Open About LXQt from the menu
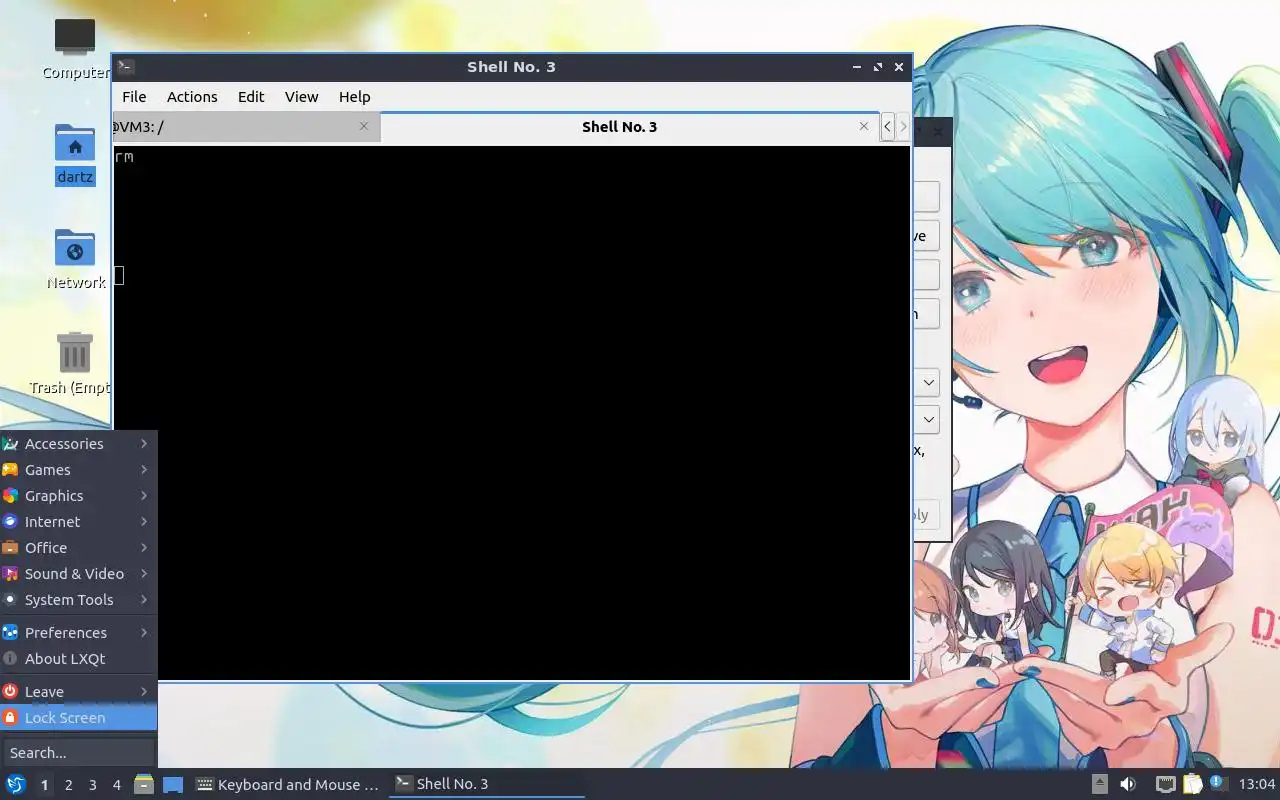1280x800 pixels. [x=78, y=659]
